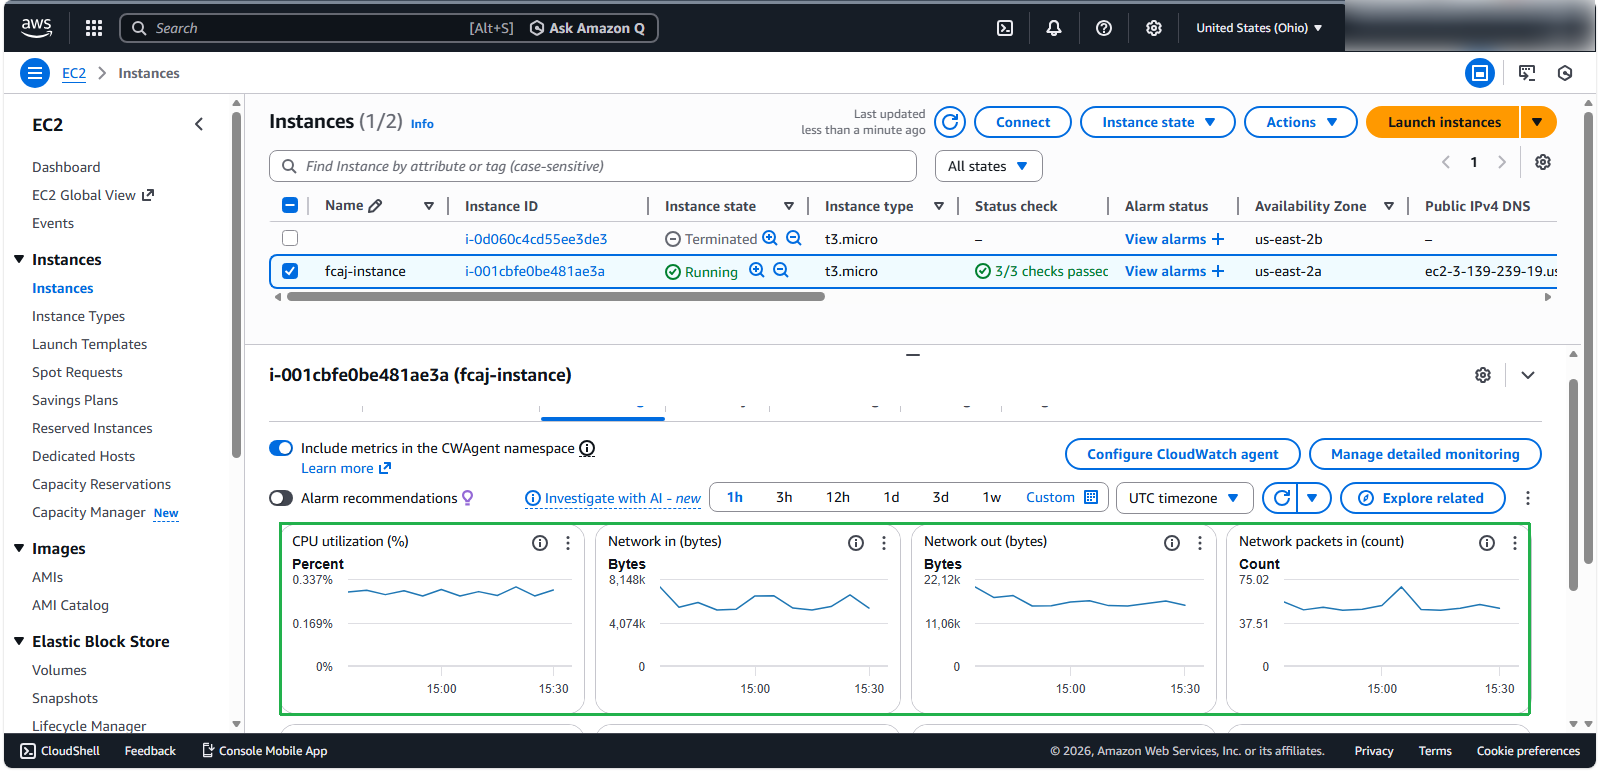Open instance ID link i-001cbfe0be481ae3a
The height and width of the screenshot is (772, 1600).
(535, 271)
